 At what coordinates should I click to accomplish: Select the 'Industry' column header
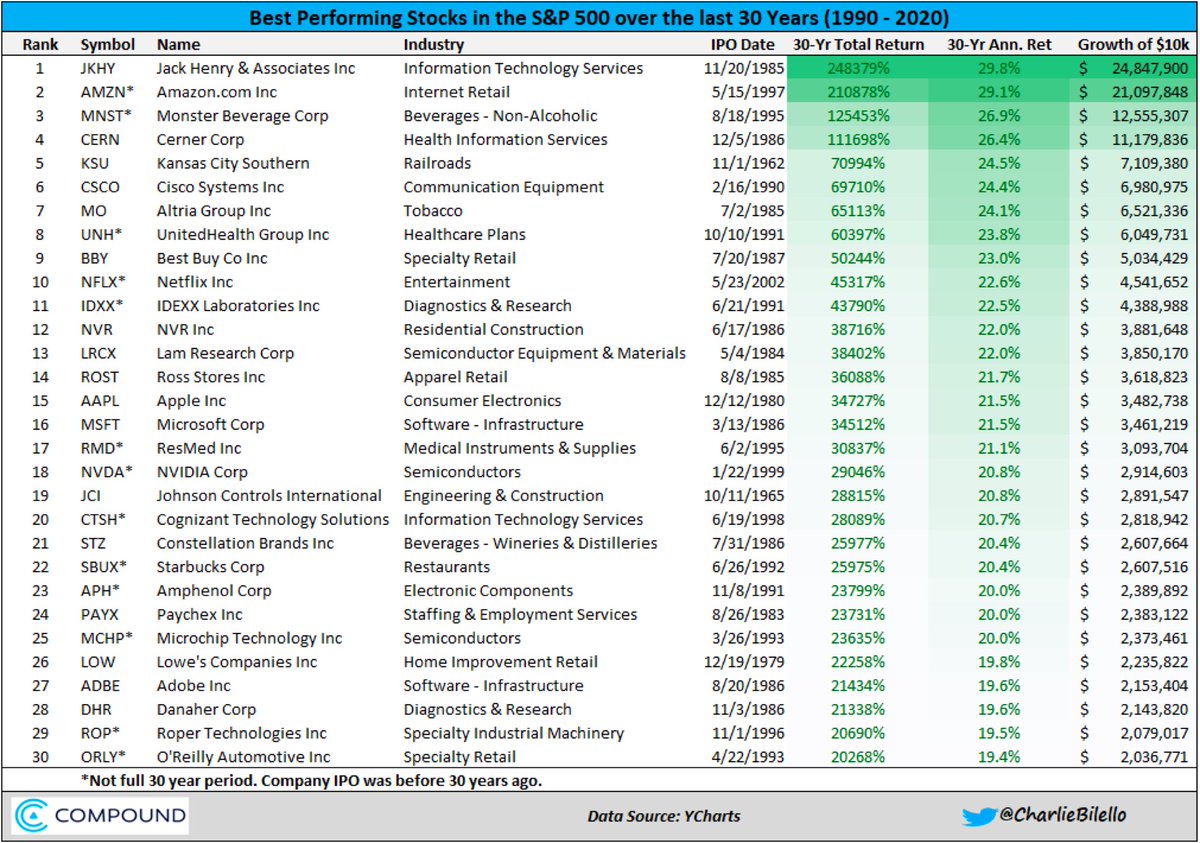[434, 45]
